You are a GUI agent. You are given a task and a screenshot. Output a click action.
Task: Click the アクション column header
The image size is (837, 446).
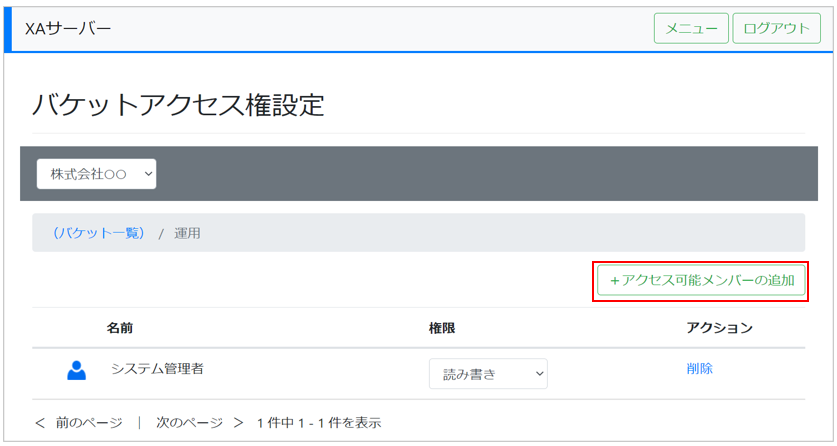point(719,328)
